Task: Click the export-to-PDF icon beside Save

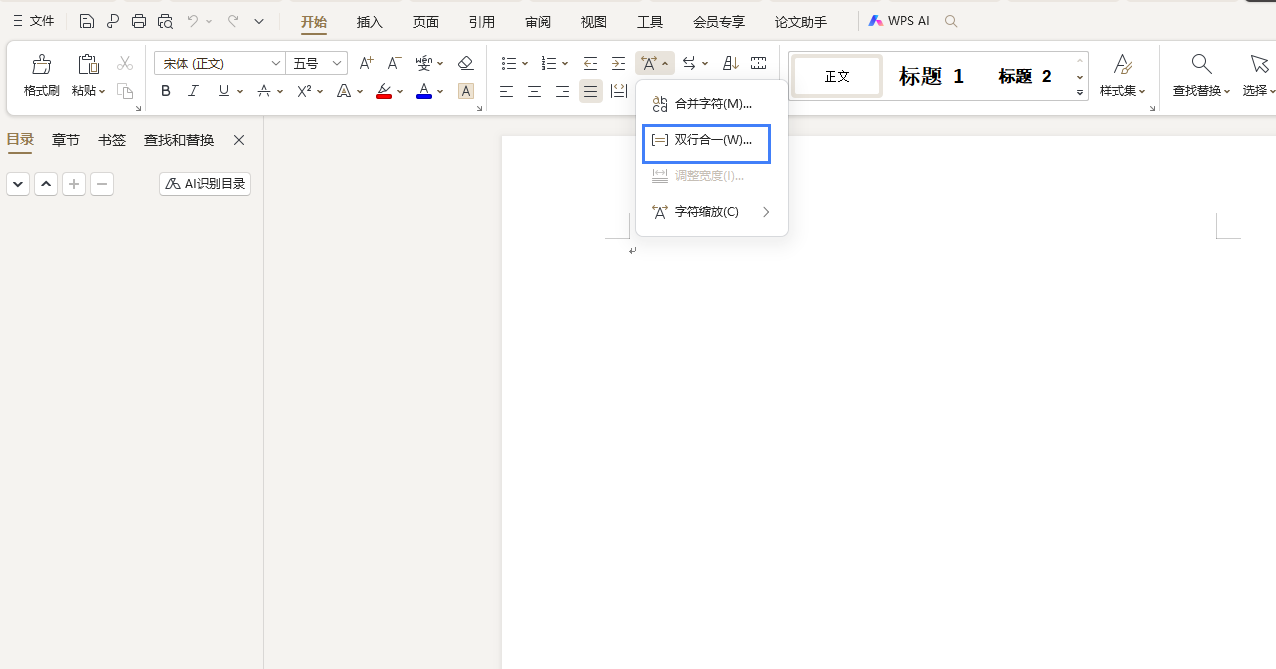Action: [x=113, y=21]
